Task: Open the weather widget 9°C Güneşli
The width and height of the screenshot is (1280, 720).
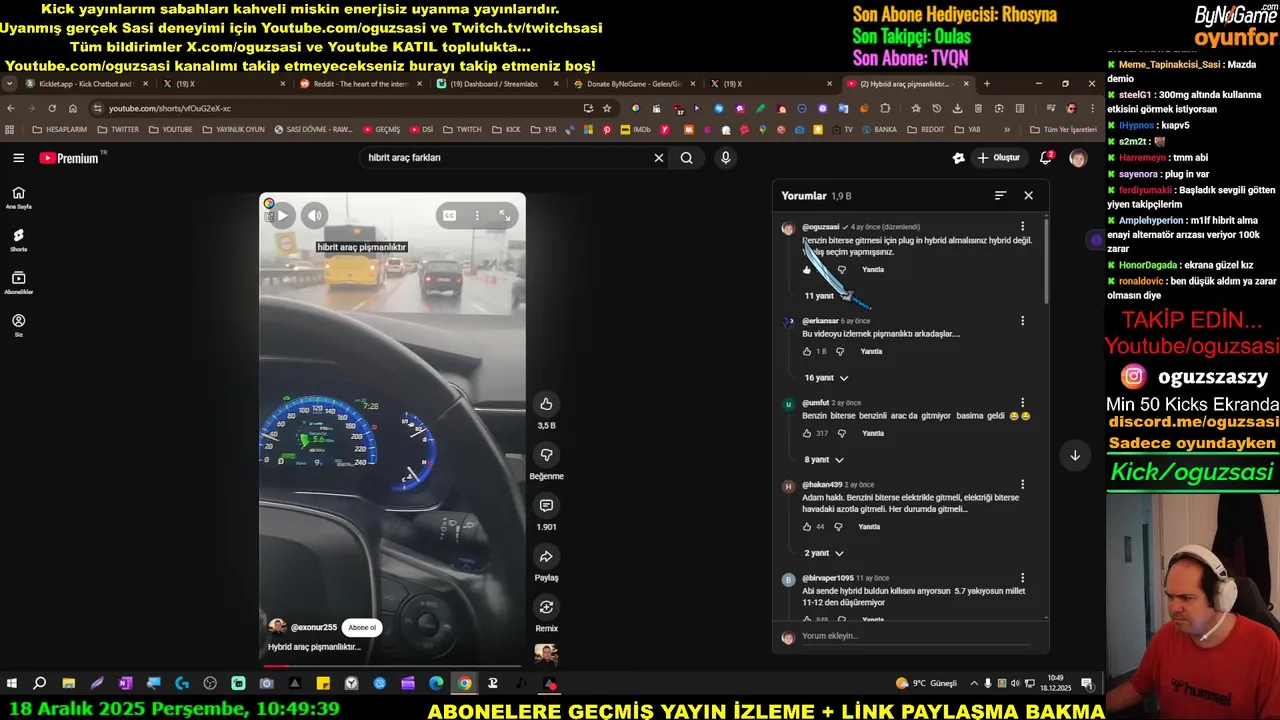Action: [x=927, y=684]
